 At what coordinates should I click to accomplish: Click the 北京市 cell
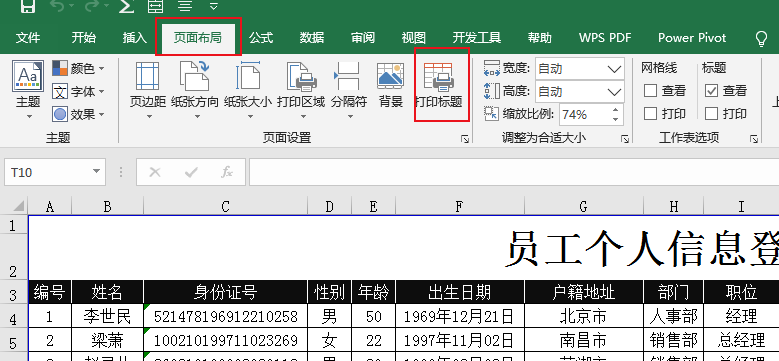click(x=584, y=316)
